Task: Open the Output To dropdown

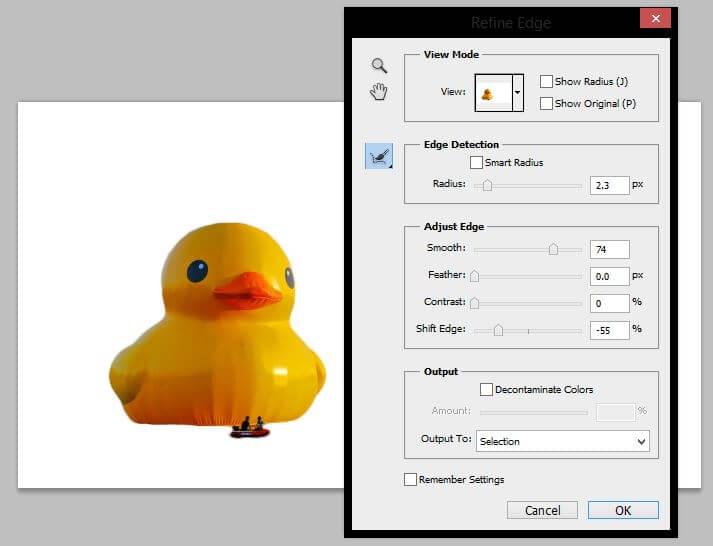Action: [x=562, y=441]
